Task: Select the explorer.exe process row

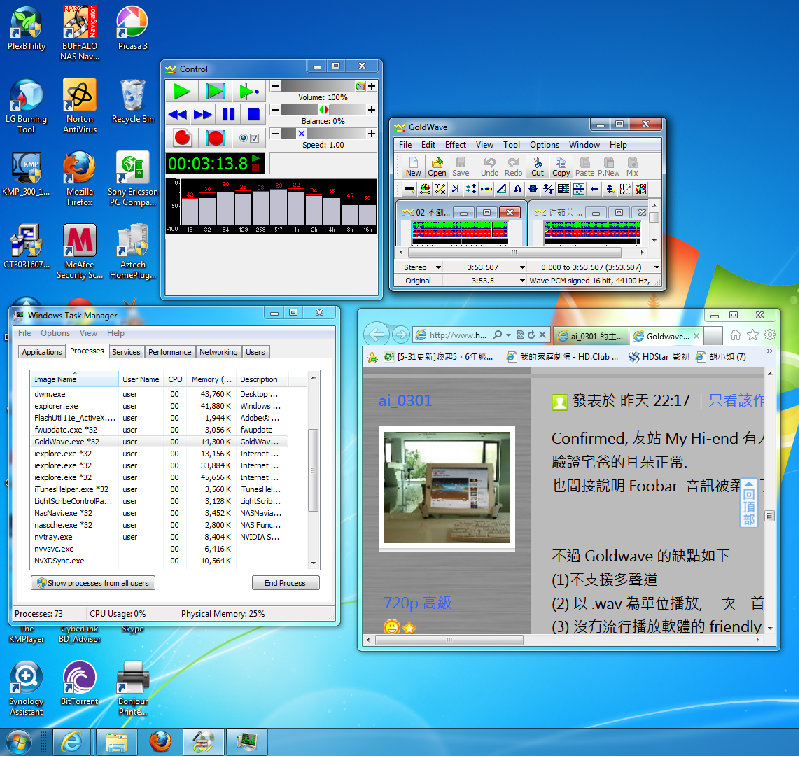Action: 159,406
